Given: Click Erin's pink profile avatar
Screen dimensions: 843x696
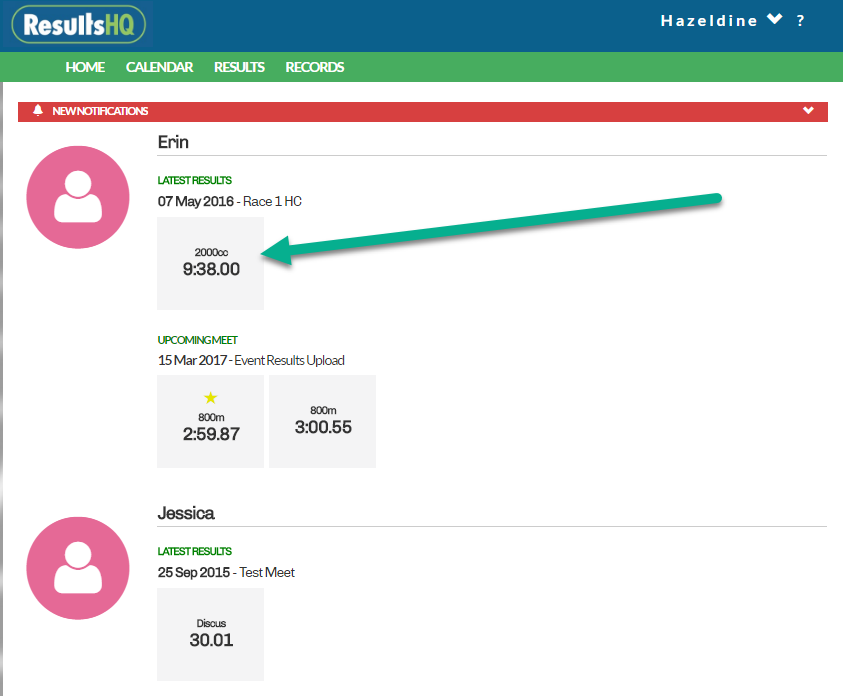Looking at the screenshot, I should click(x=78, y=197).
